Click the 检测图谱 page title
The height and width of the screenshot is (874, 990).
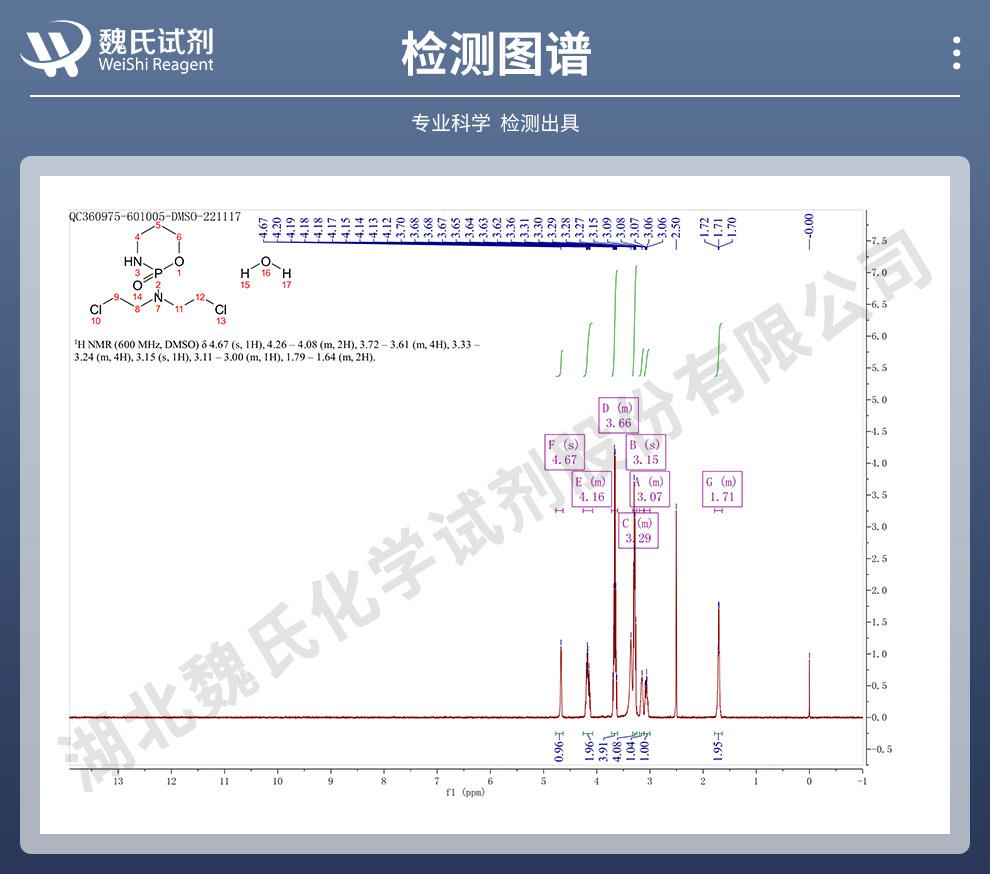[x=495, y=53]
